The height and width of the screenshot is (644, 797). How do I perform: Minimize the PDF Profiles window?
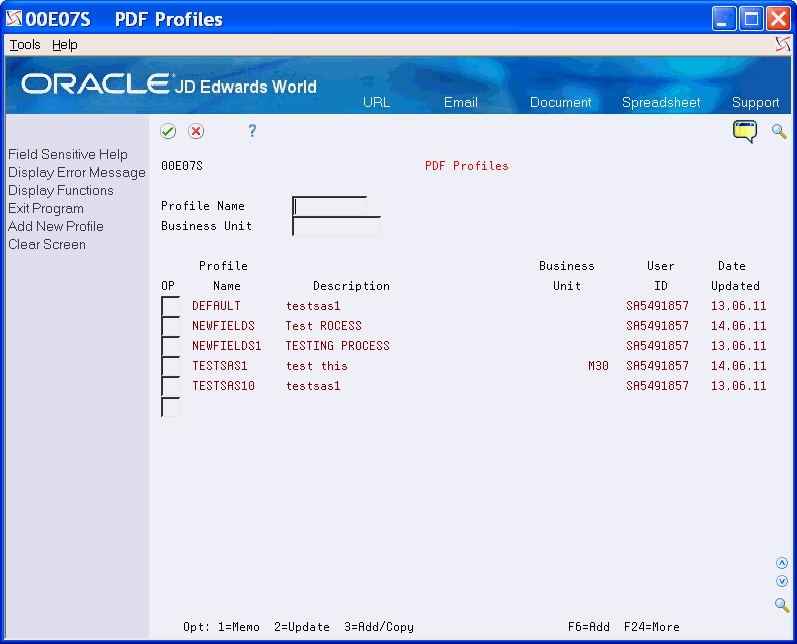click(x=724, y=19)
